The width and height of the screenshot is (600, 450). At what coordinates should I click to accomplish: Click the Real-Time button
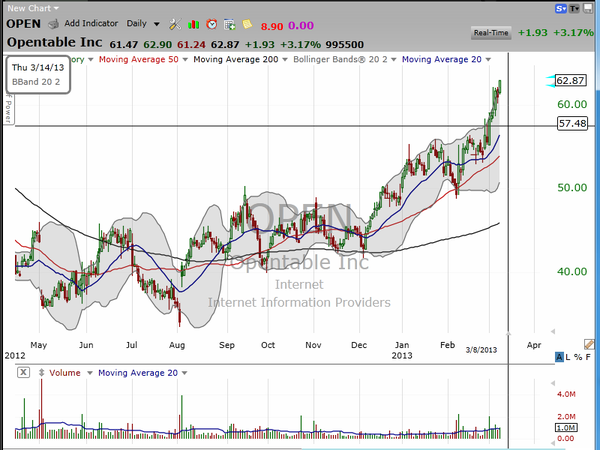tap(491, 33)
